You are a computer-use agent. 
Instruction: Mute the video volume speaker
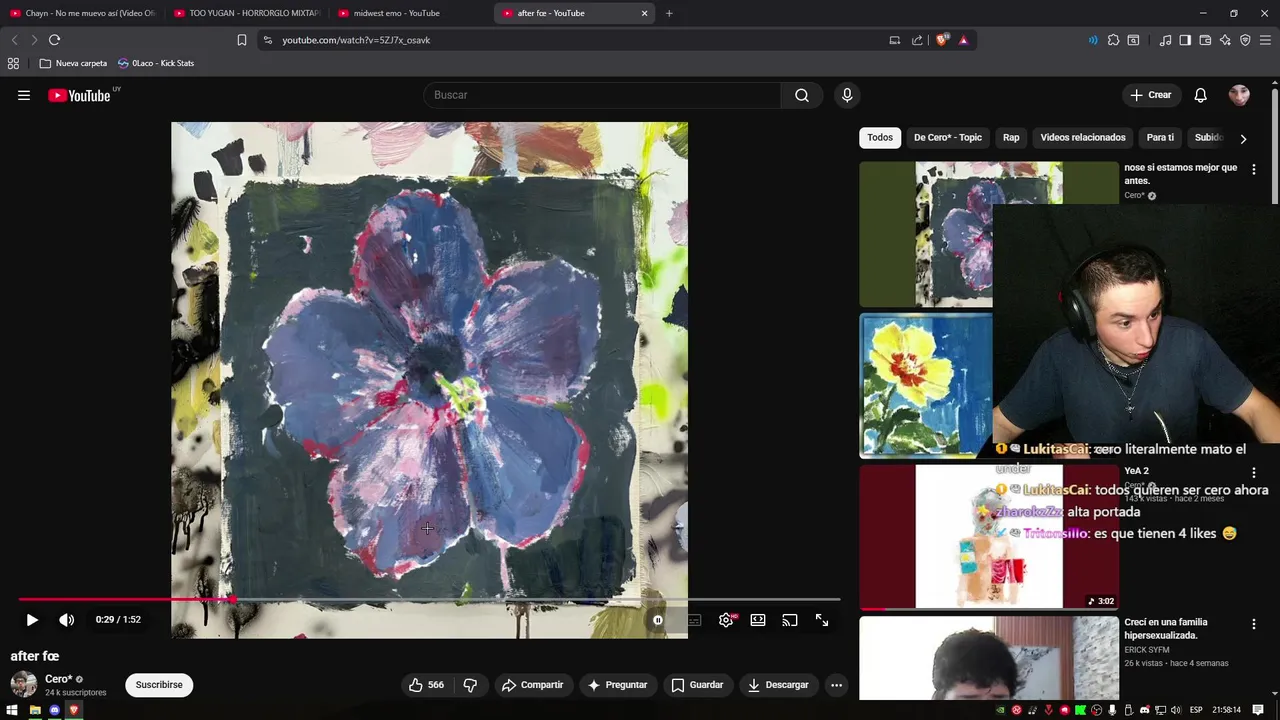pos(66,620)
